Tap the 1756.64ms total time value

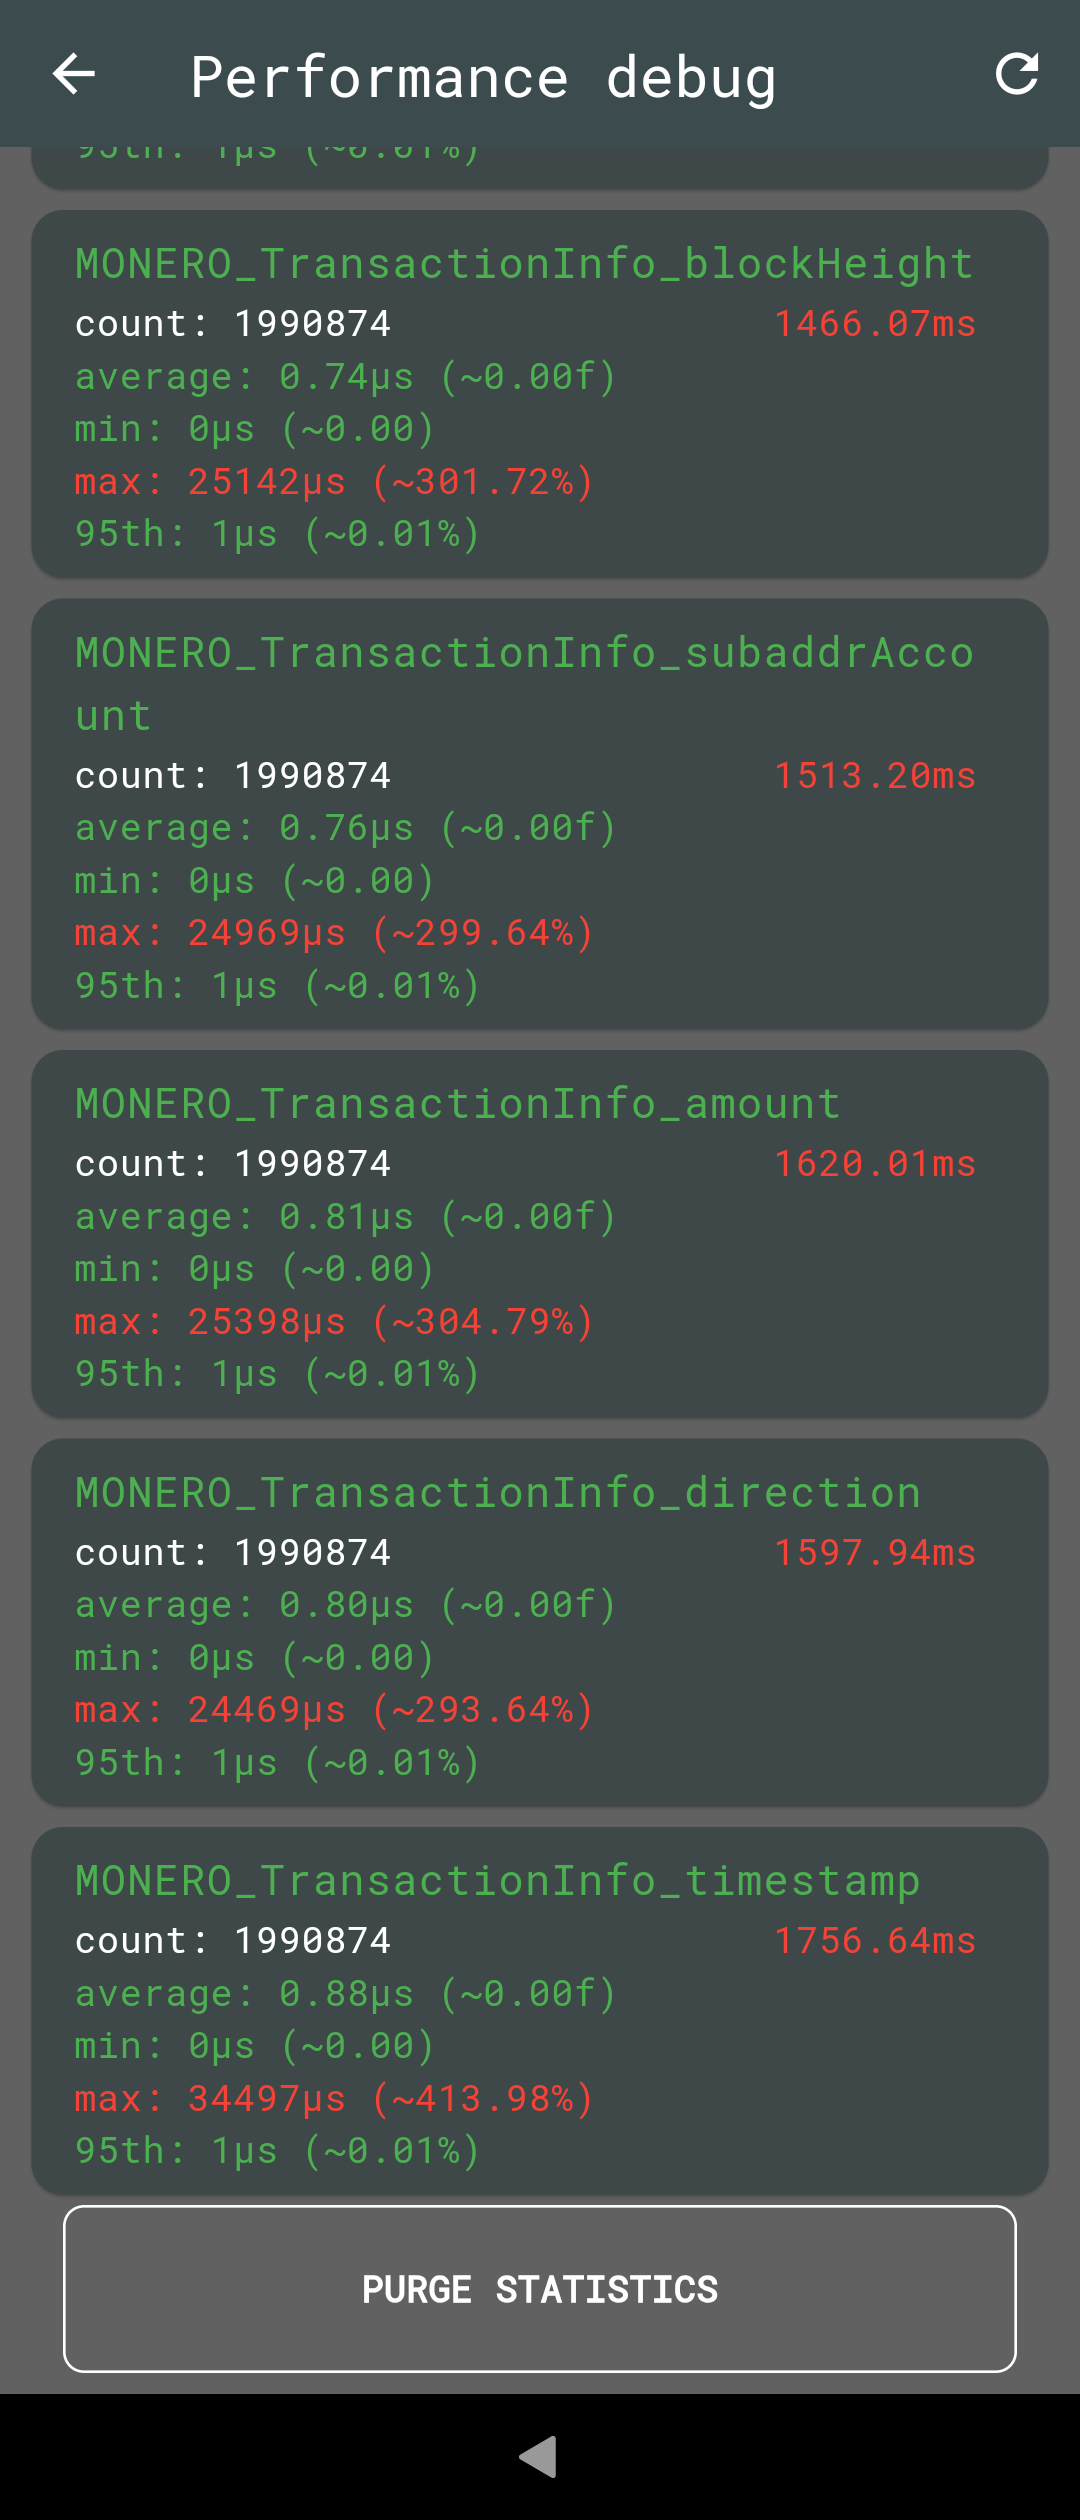pos(875,1940)
